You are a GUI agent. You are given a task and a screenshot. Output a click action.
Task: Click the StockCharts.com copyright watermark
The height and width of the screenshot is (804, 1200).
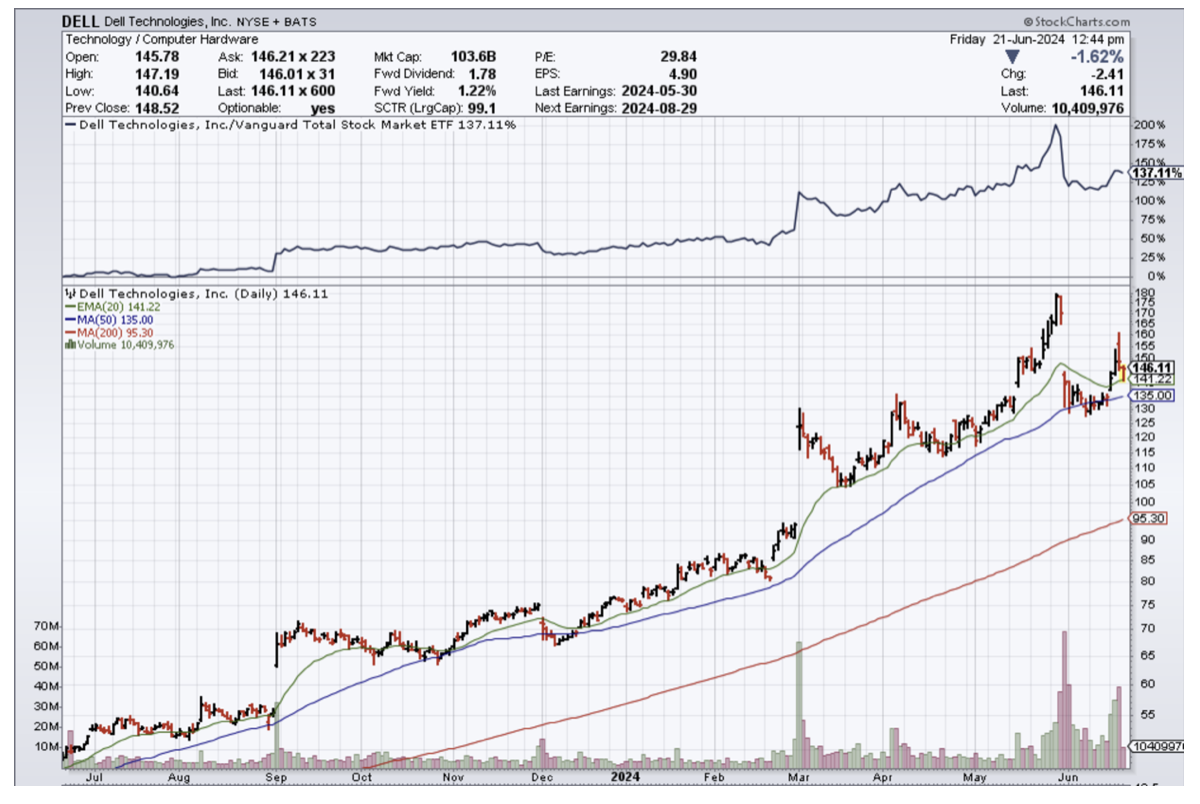pyautogui.click(x=1076, y=21)
